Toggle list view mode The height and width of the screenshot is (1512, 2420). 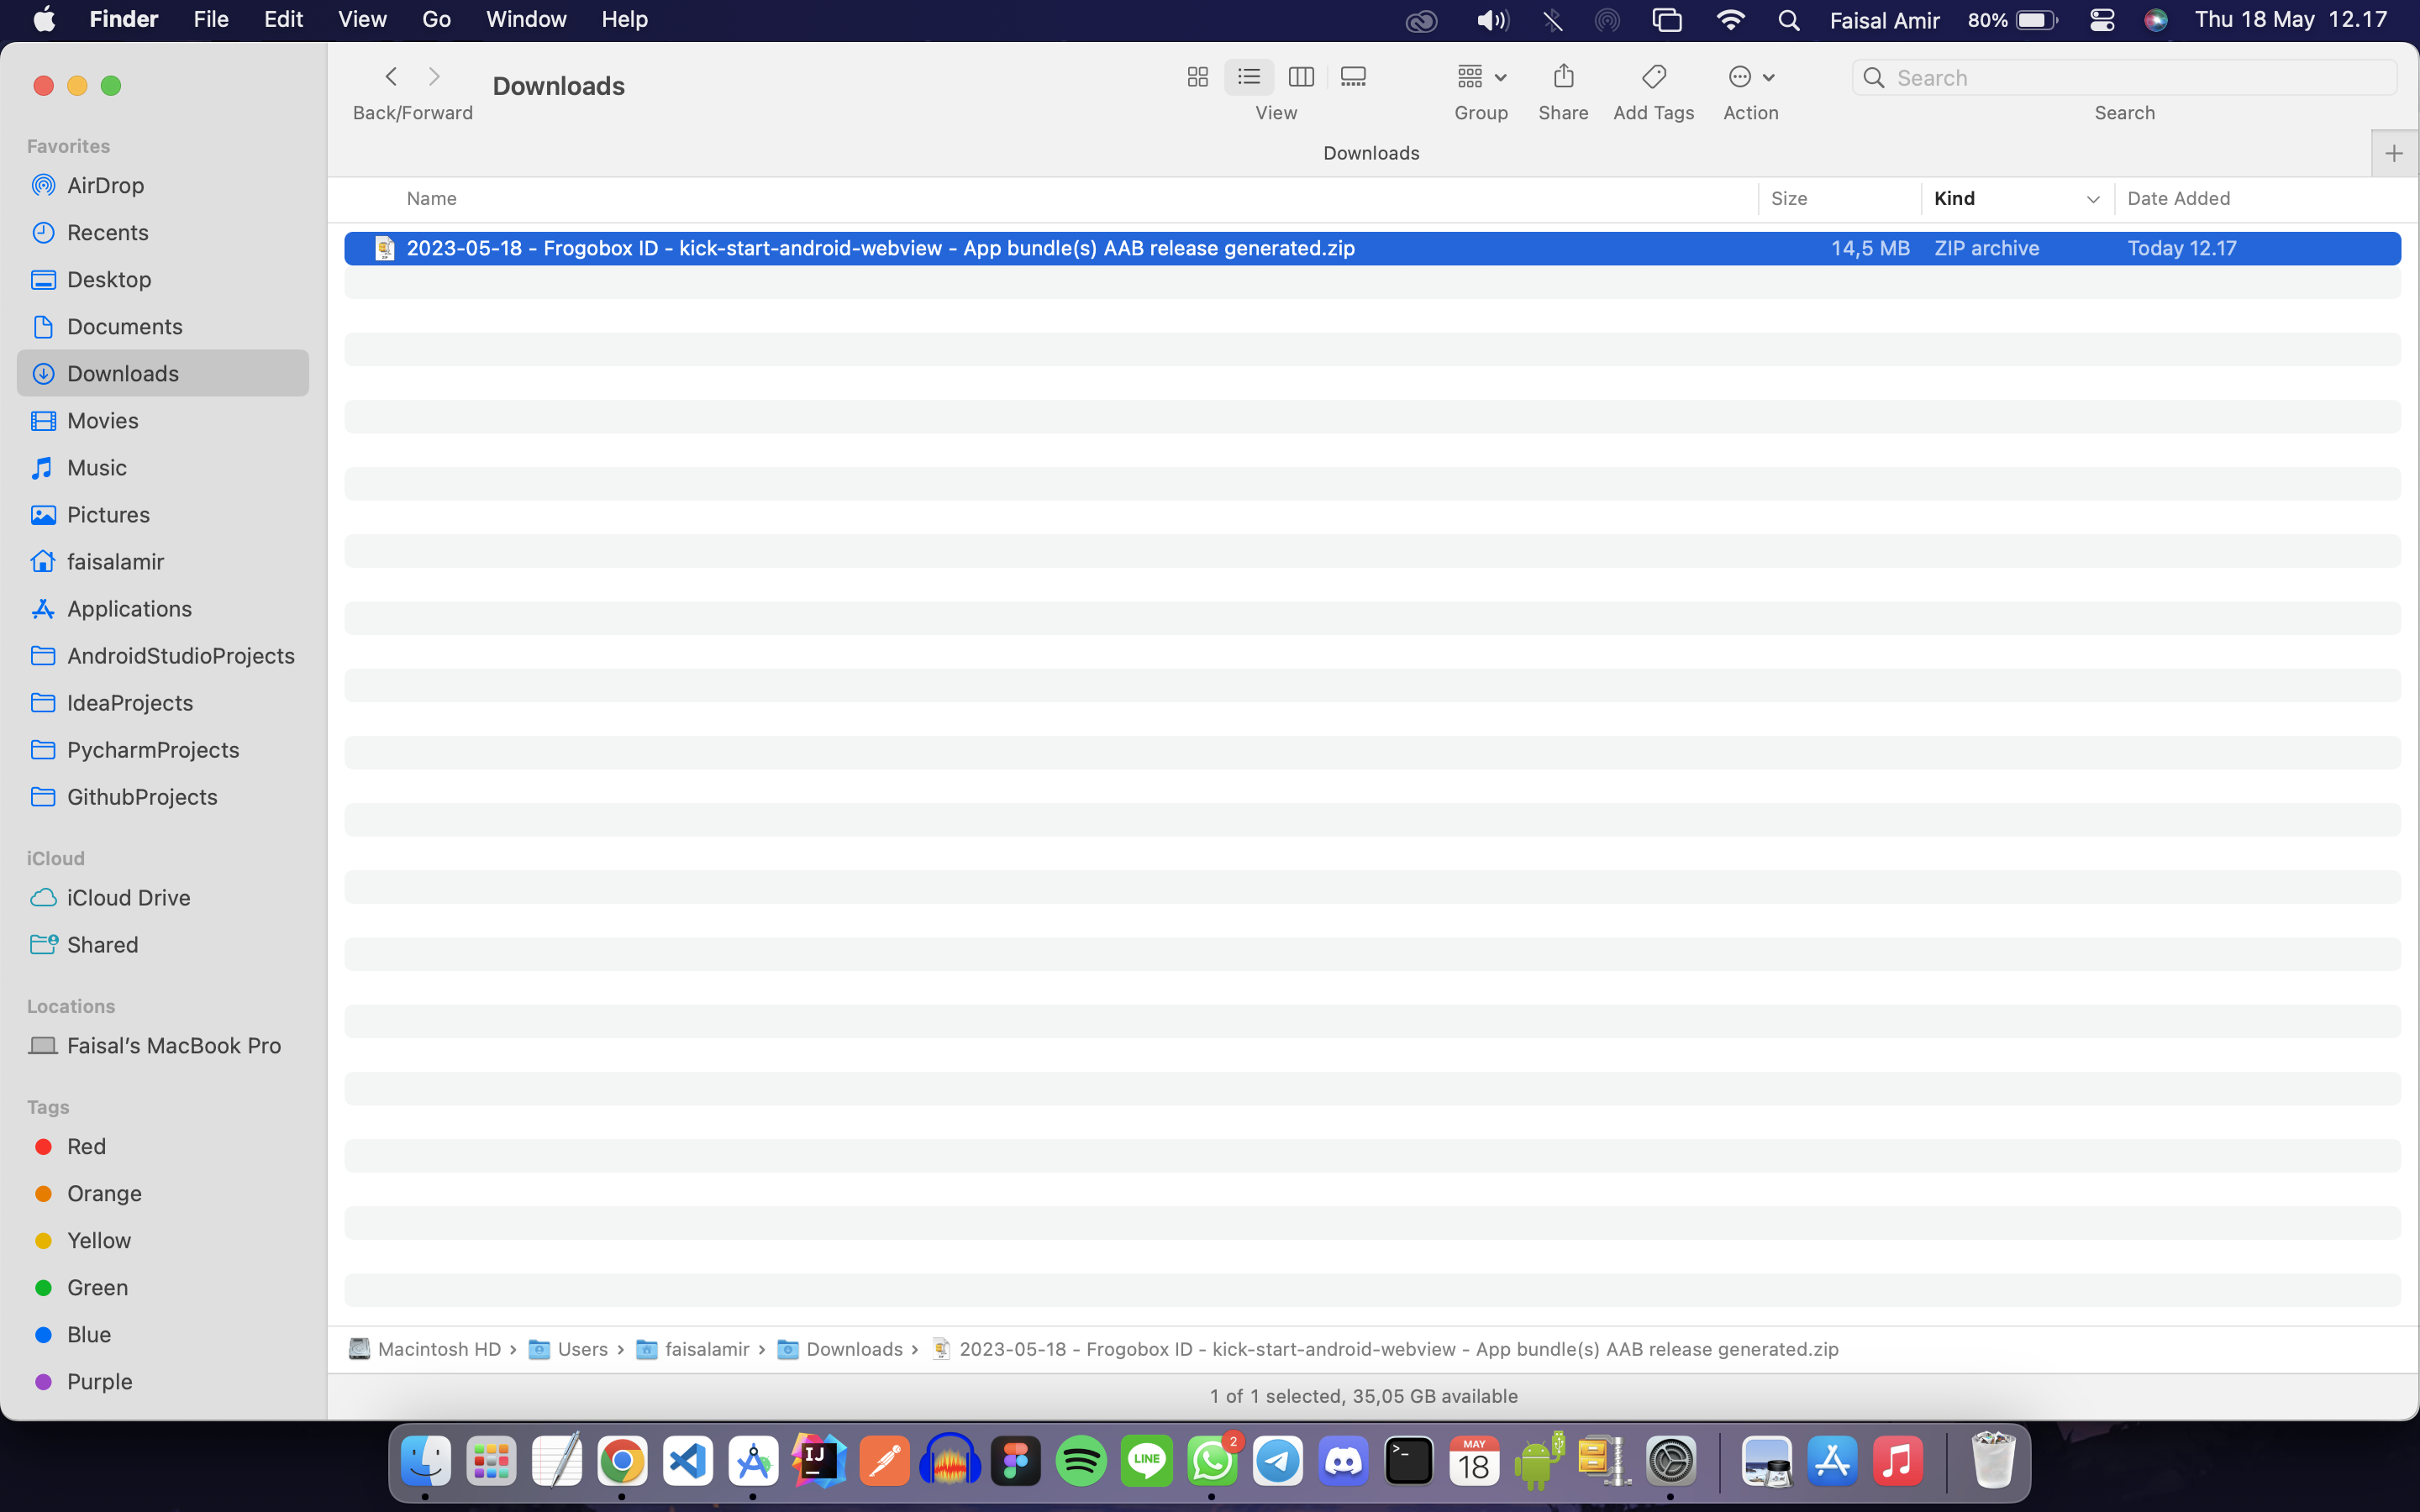(x=1248, y=77)
